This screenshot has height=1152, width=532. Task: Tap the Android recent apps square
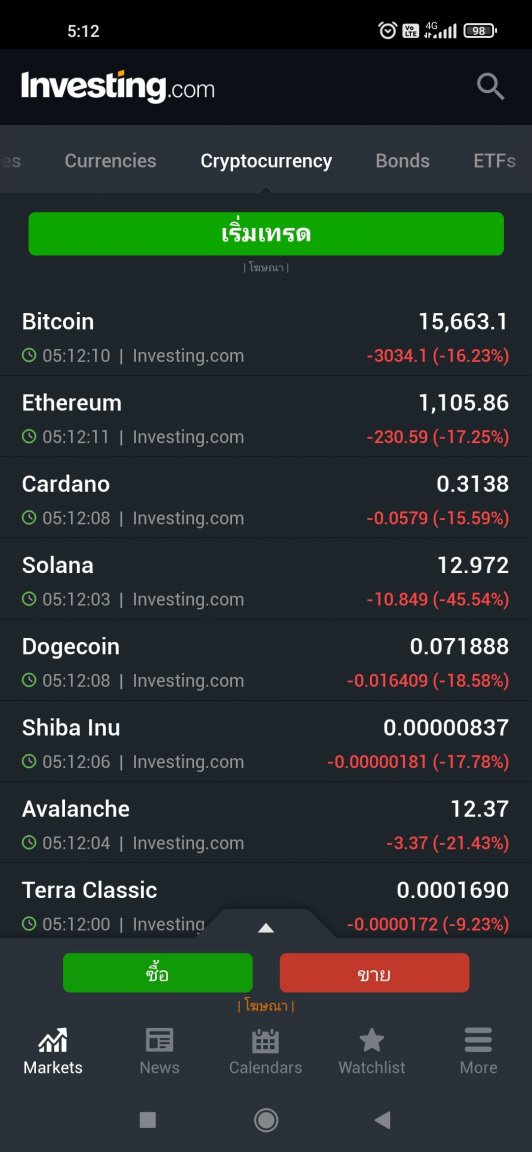click(x=148, y=1120)
